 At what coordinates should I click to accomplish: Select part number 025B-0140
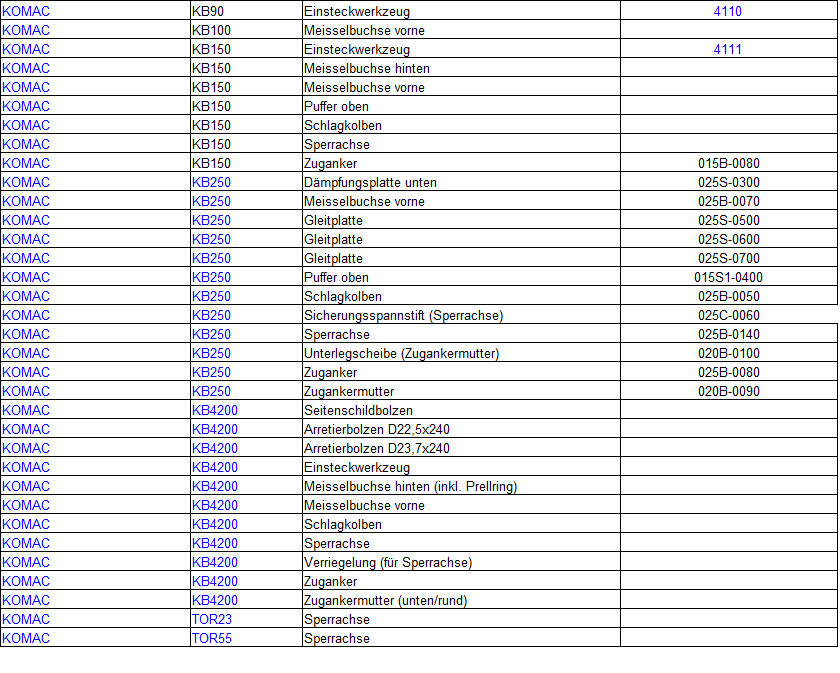pyautogui.click(x=729, y=334)
